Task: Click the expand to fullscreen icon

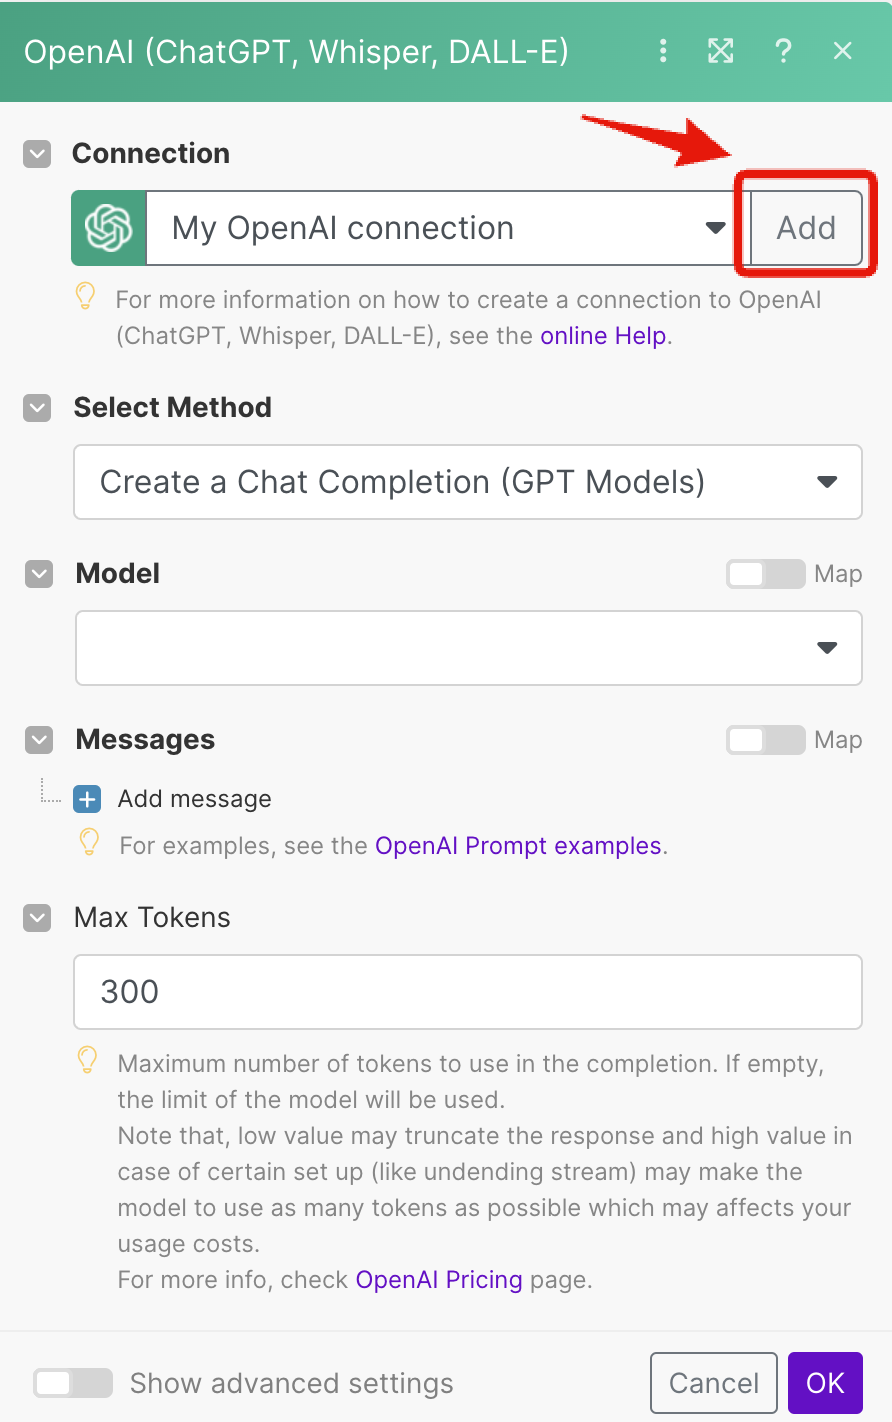Action: tap(721, 51)
